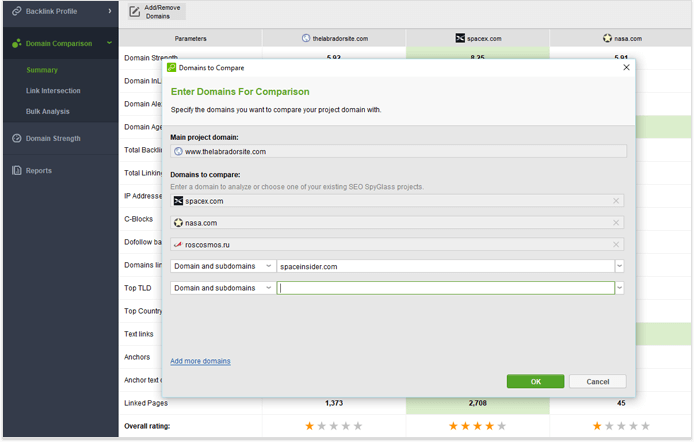Open Backlink Profile link icon in sidebar
The width and height of the screenshot is (694, 442).
(16, 11)
